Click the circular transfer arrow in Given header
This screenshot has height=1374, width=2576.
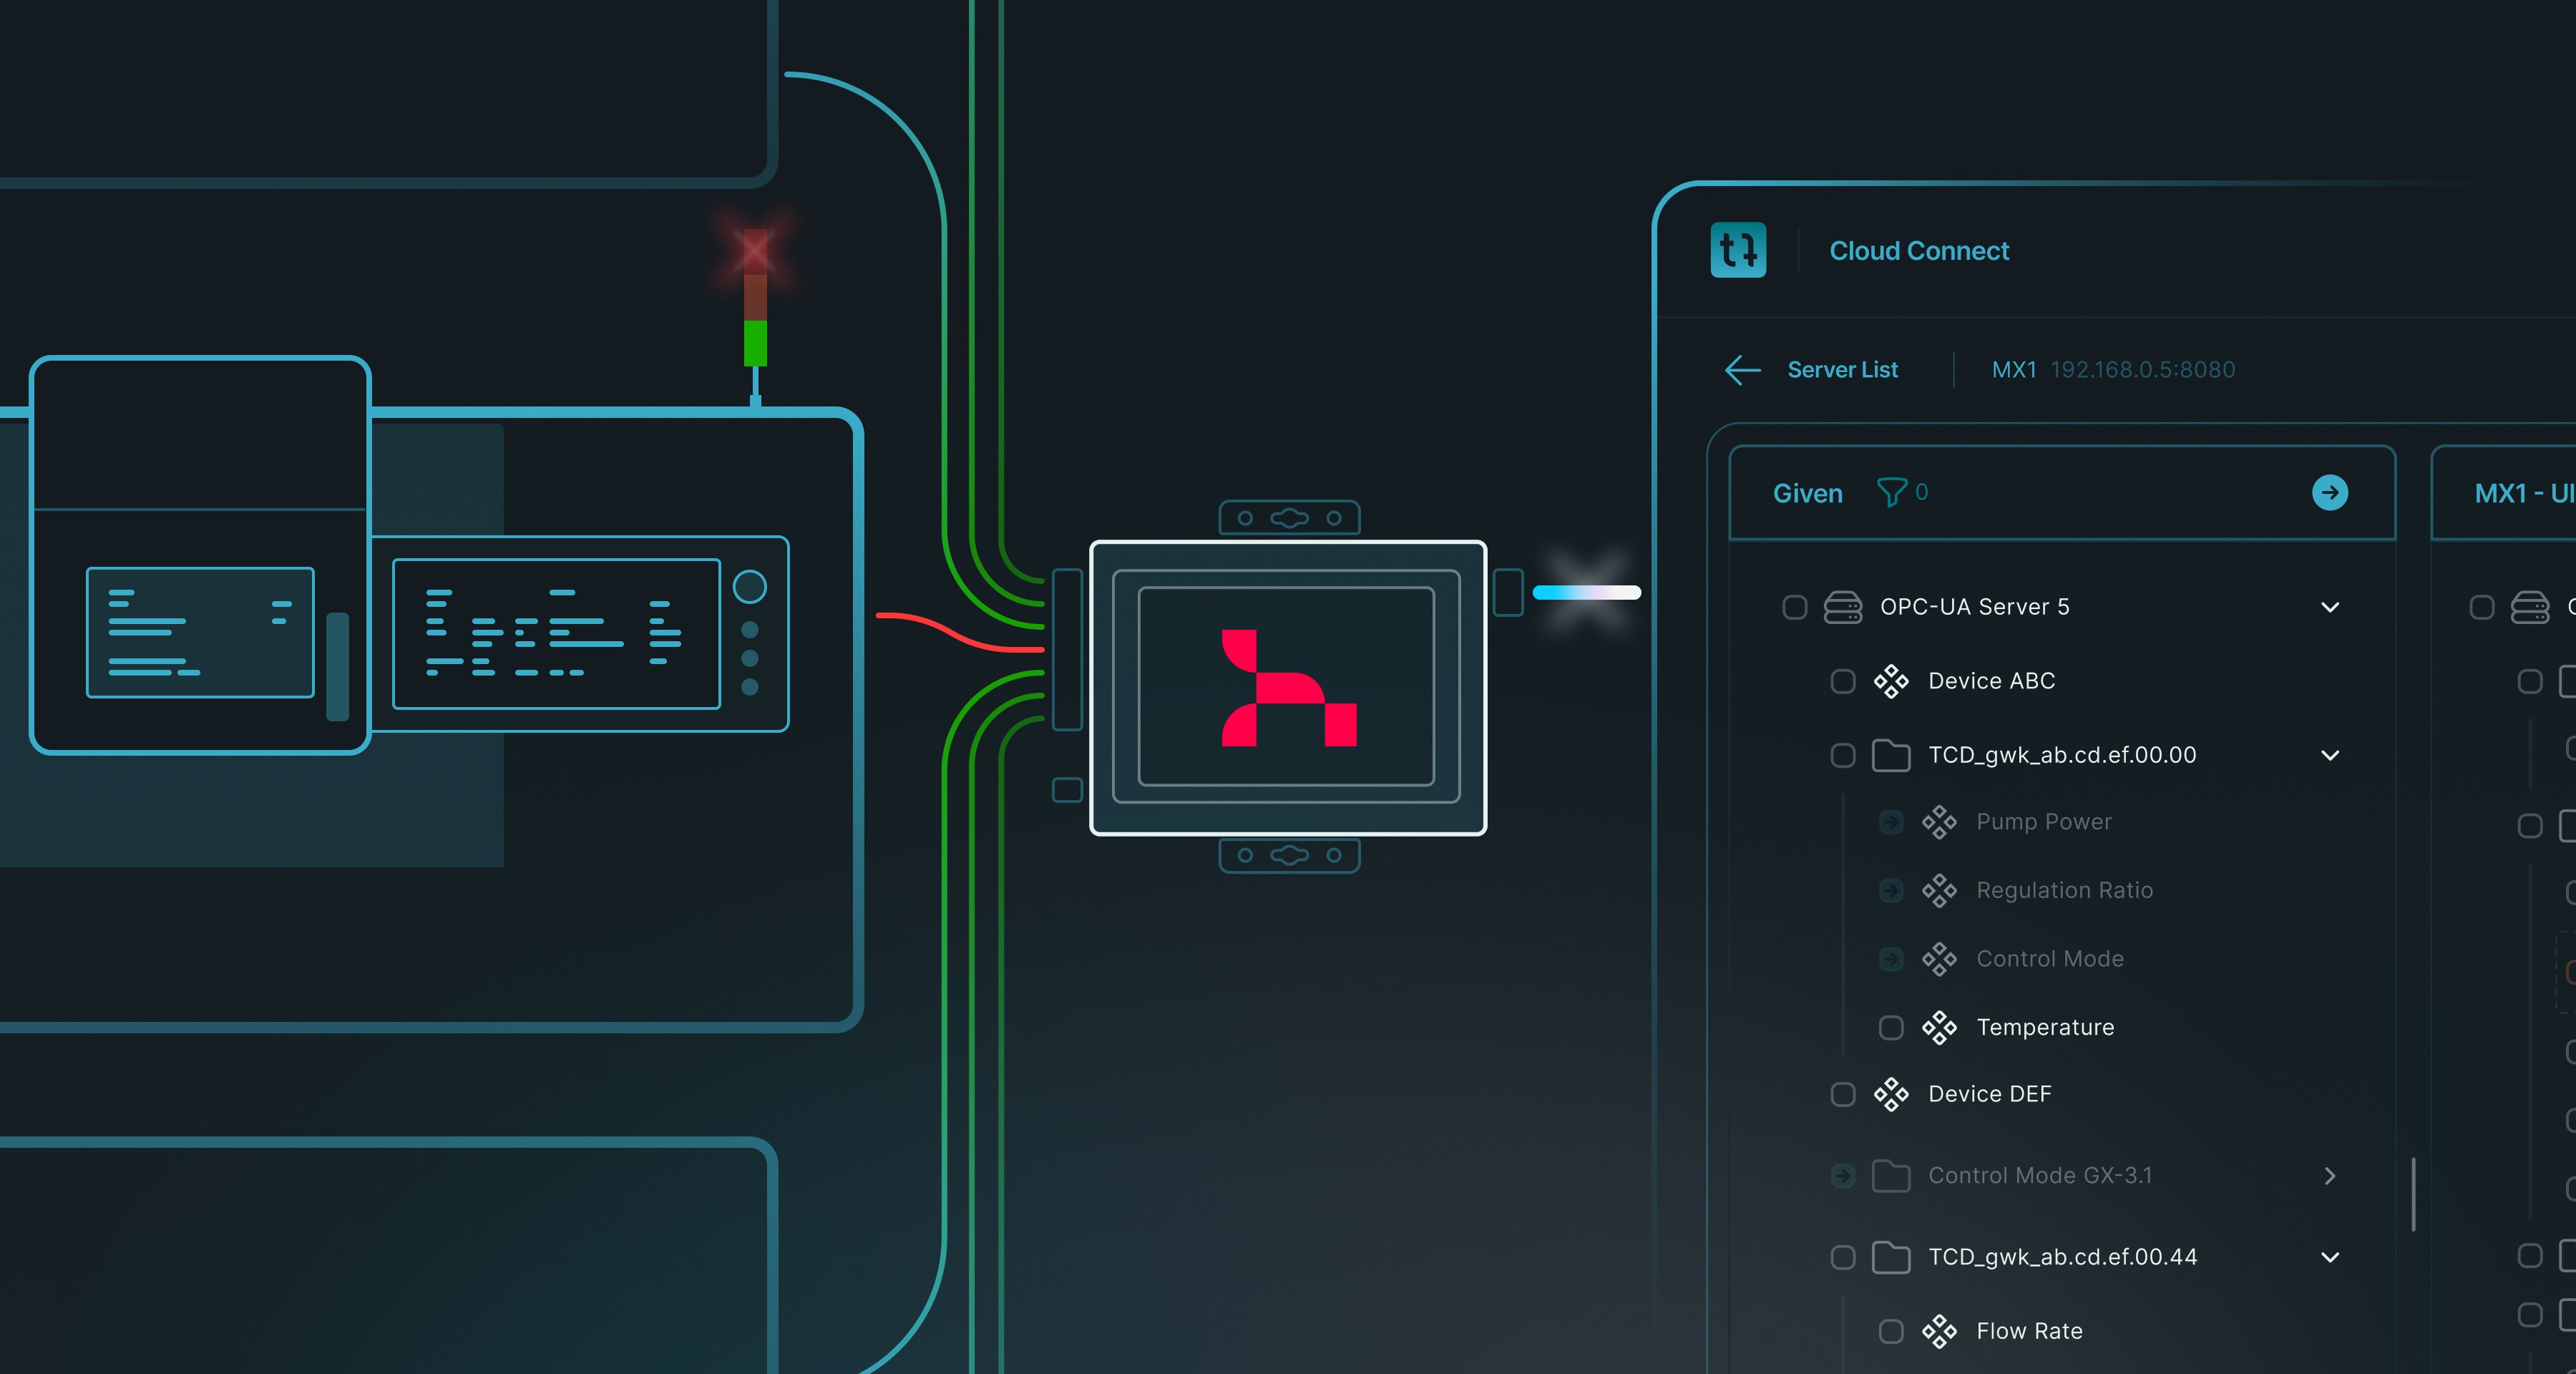point(2329,492)
